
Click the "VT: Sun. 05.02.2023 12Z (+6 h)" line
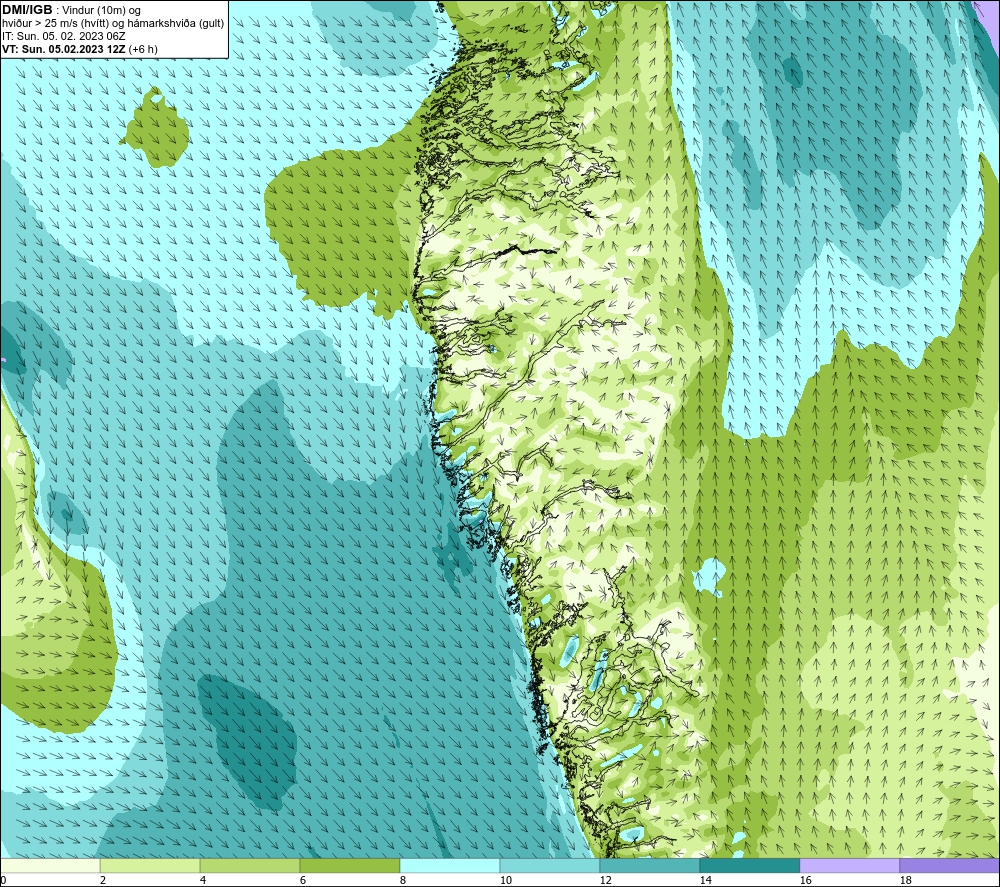click(x=80, y=49)
